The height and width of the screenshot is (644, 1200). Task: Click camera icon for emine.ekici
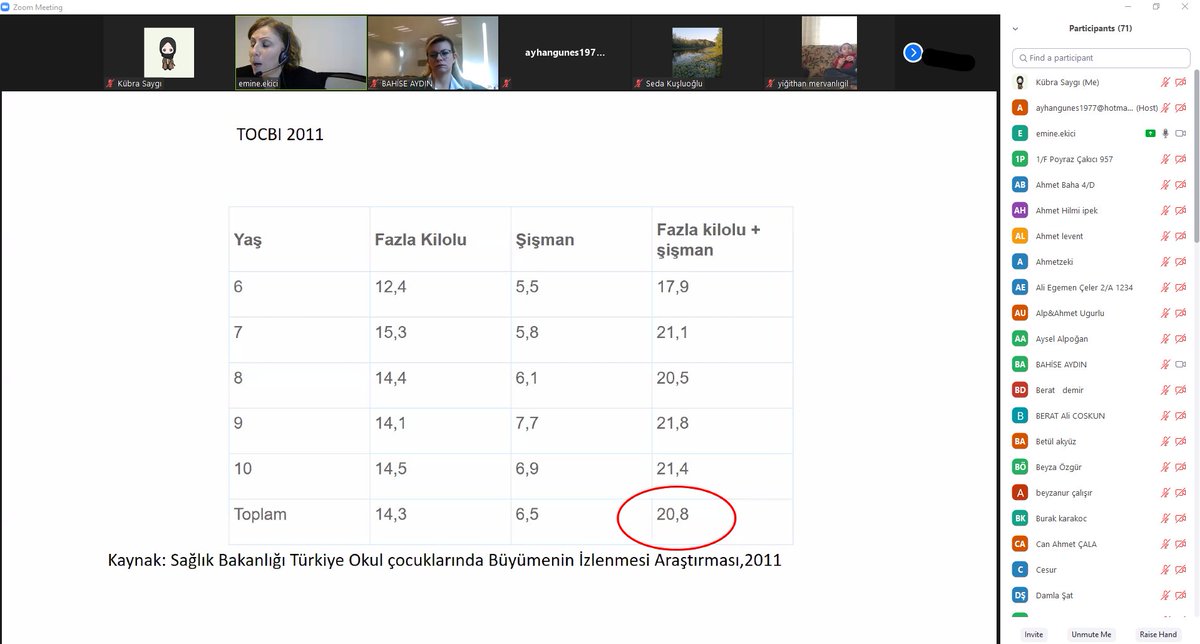[1181, 133]
